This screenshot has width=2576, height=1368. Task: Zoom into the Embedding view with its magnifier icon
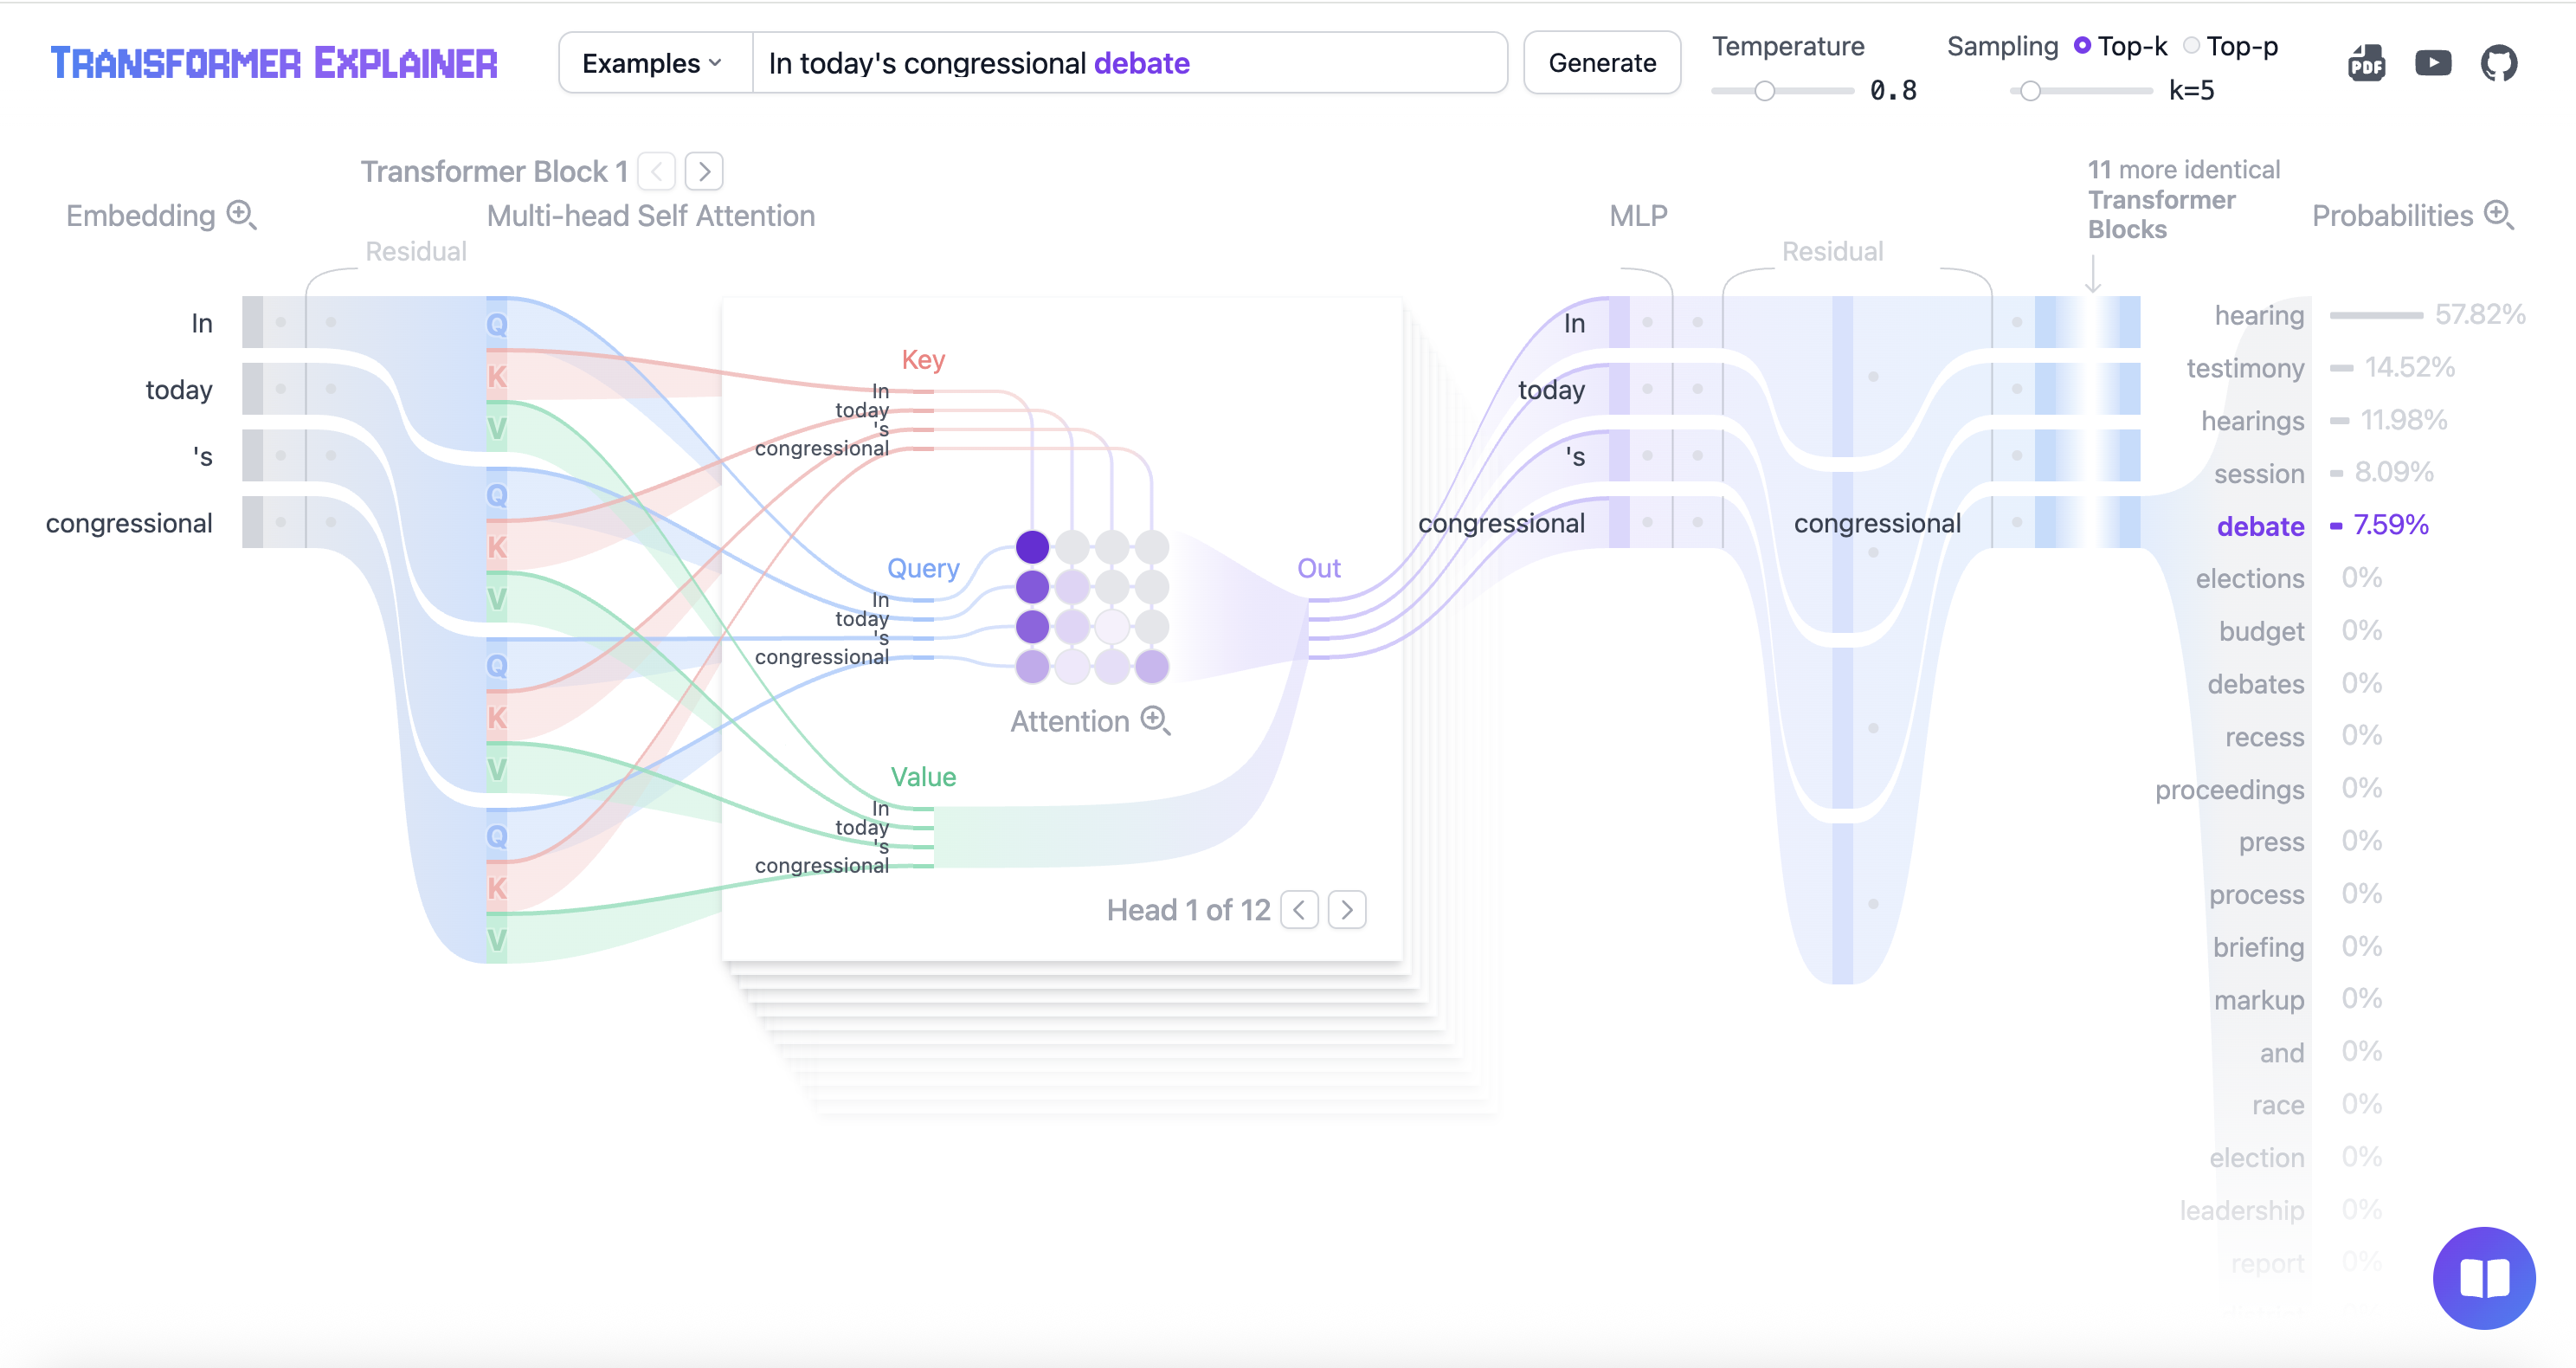[x=240, y=214]
